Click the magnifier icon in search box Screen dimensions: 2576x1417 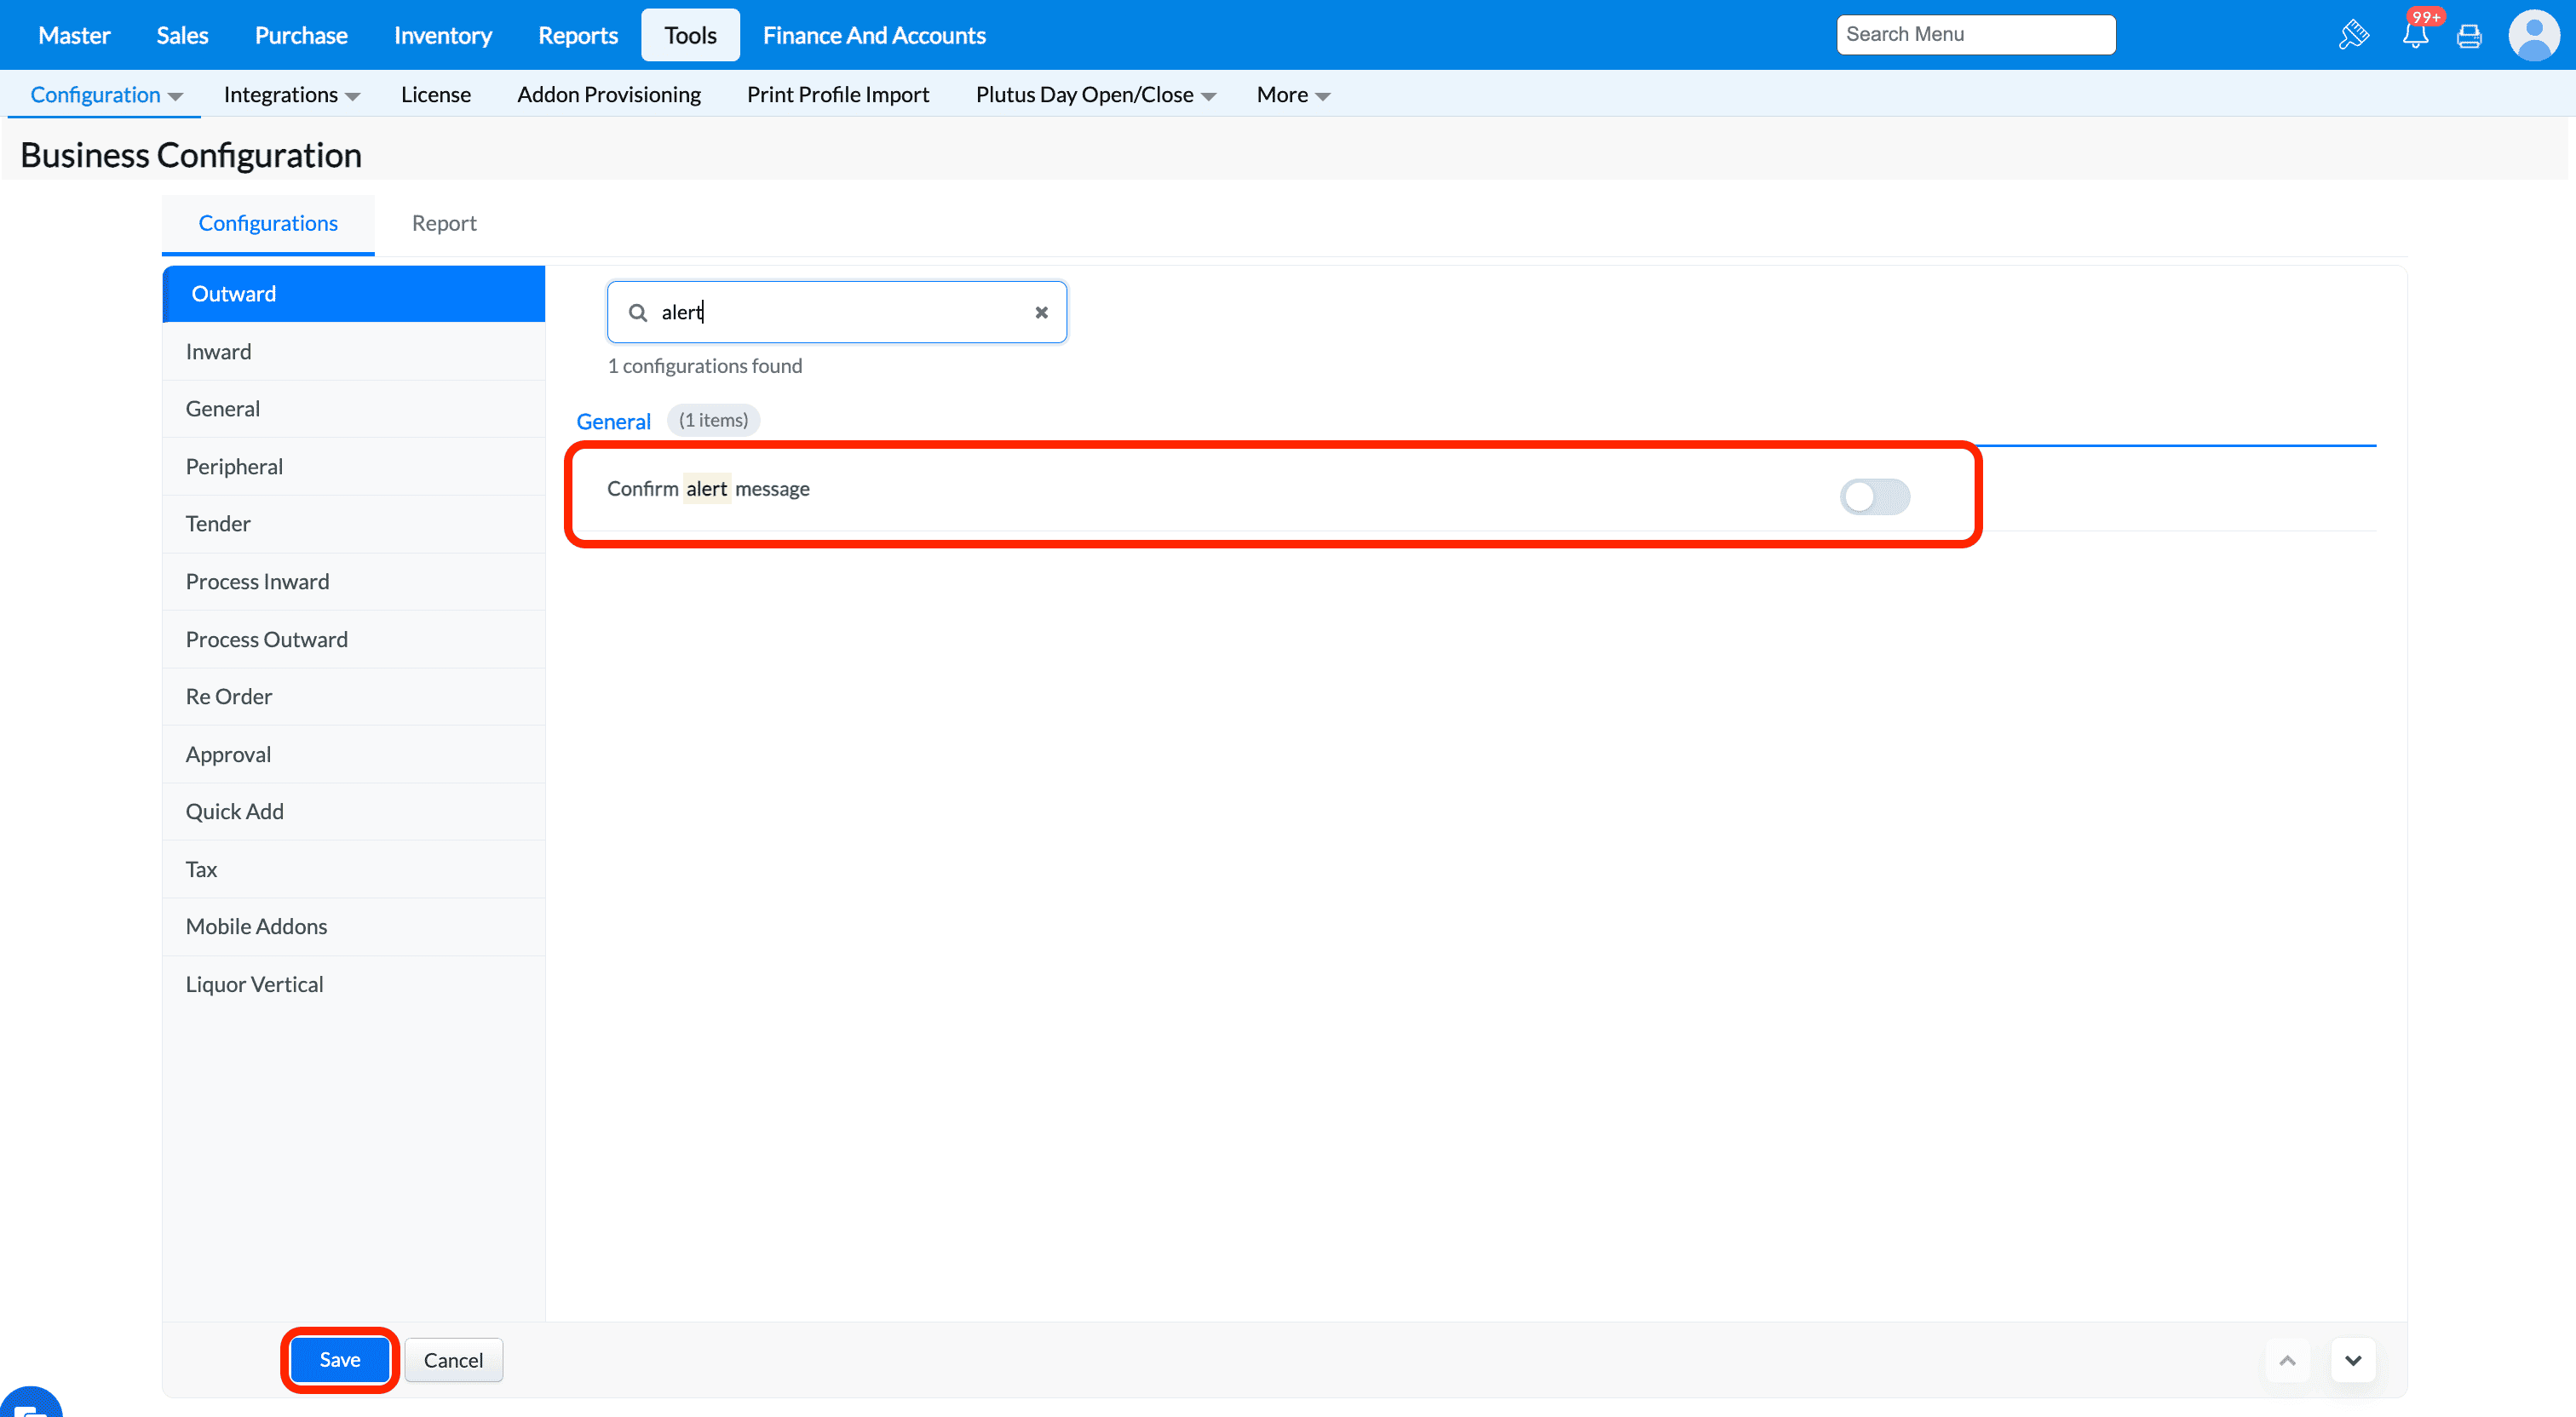(638, 312)
